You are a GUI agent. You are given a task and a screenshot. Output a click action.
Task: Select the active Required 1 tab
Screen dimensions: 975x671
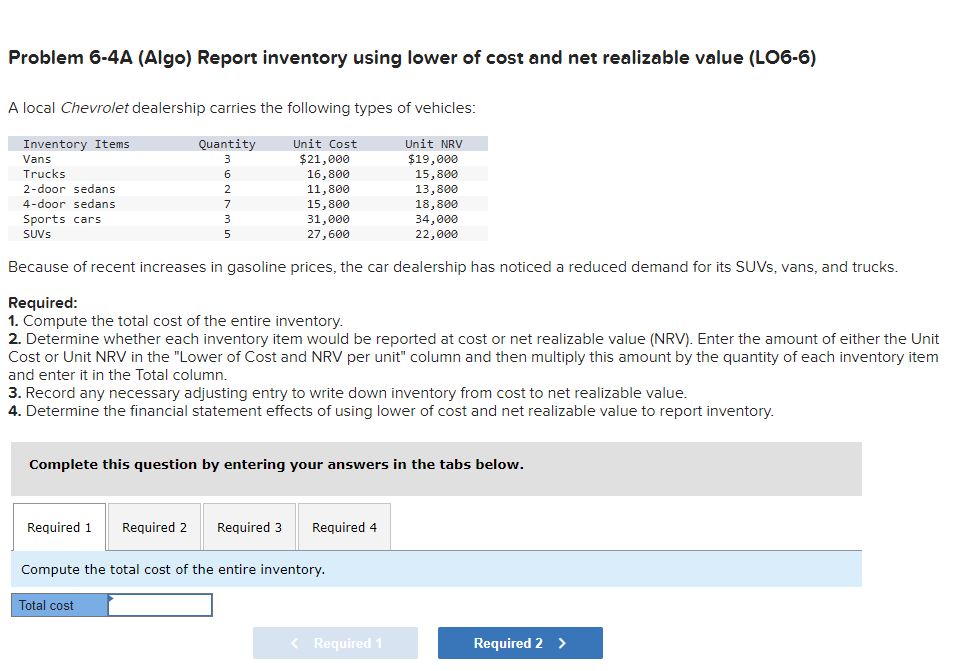click(x=58, y=527)
